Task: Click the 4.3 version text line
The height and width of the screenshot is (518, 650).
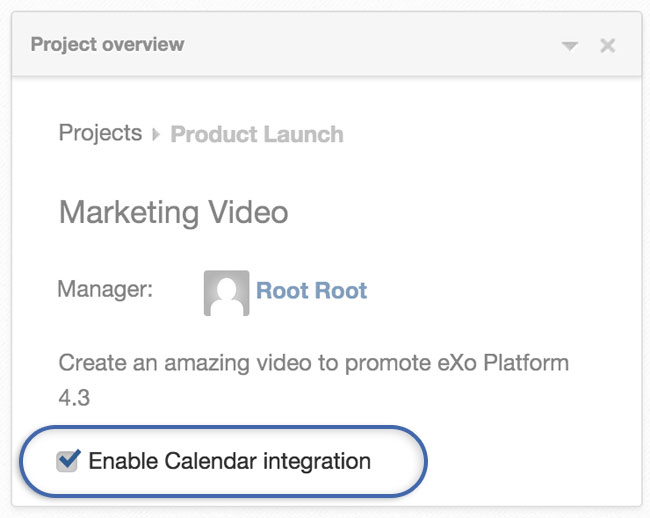Action: 74,398
